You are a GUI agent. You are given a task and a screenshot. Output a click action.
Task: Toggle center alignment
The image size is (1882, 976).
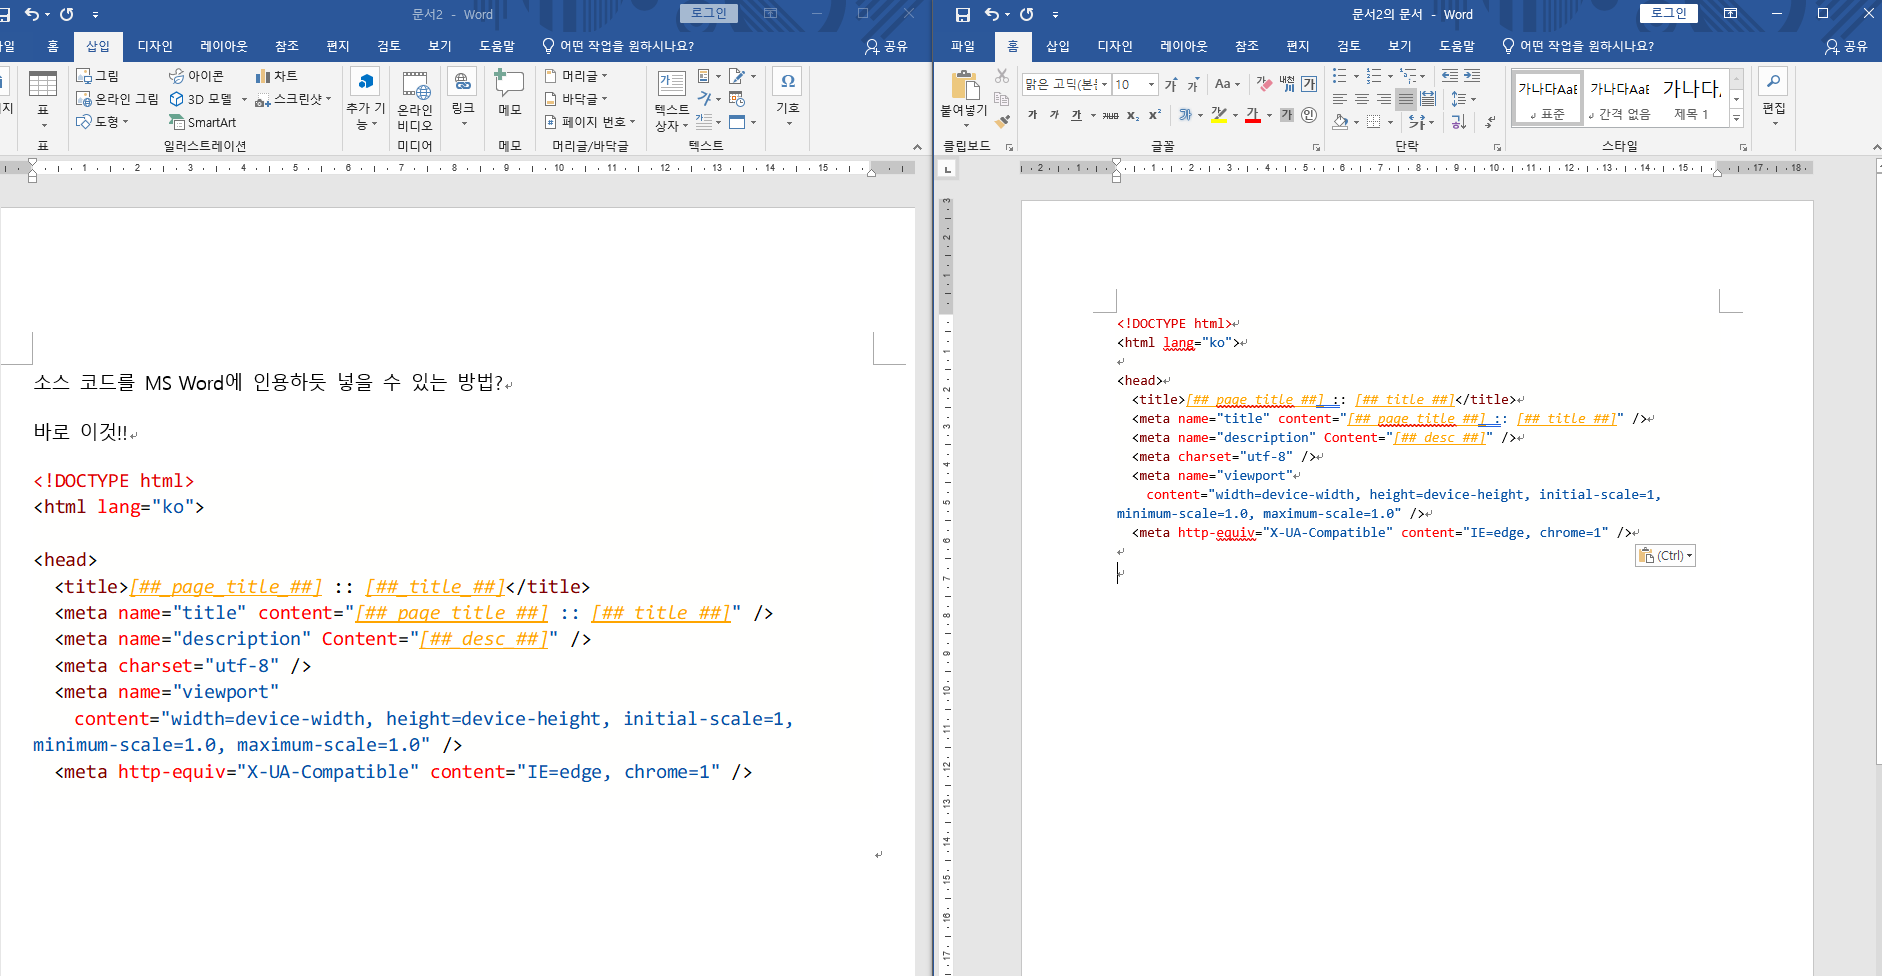click(1362, 99)
